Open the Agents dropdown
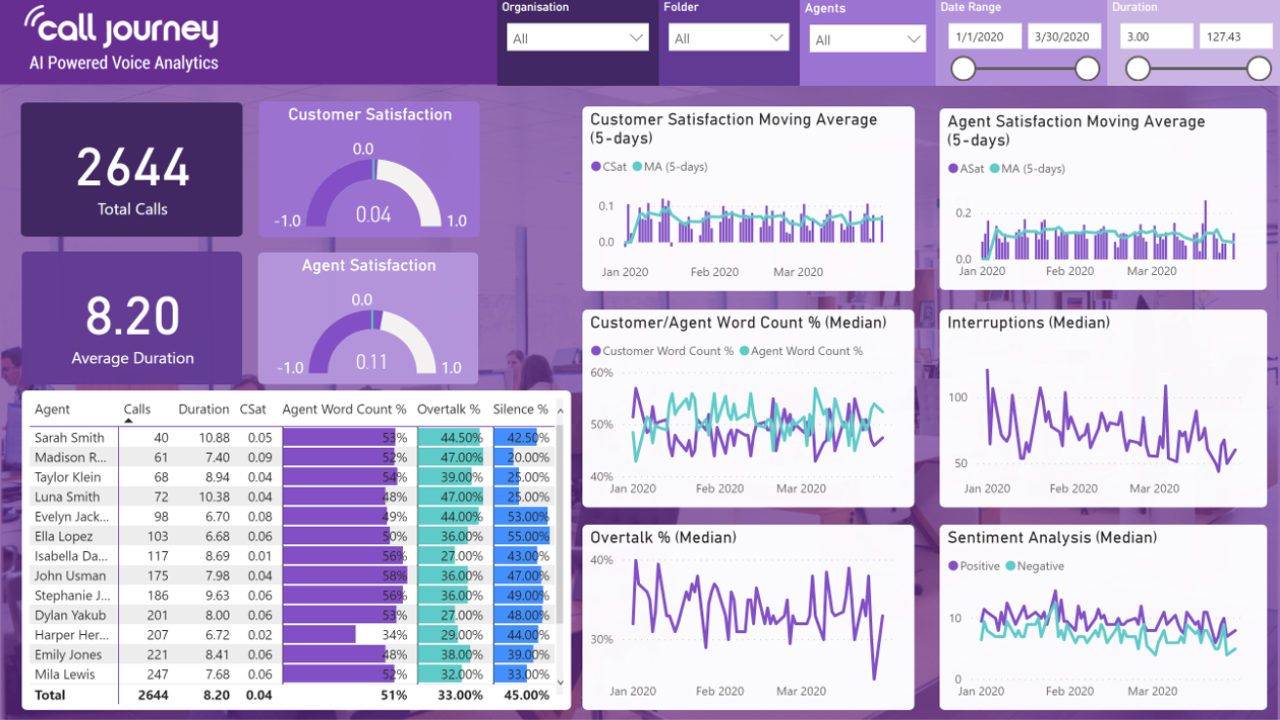This screenshot has height=720, width=1280. [x=868, y=39]
